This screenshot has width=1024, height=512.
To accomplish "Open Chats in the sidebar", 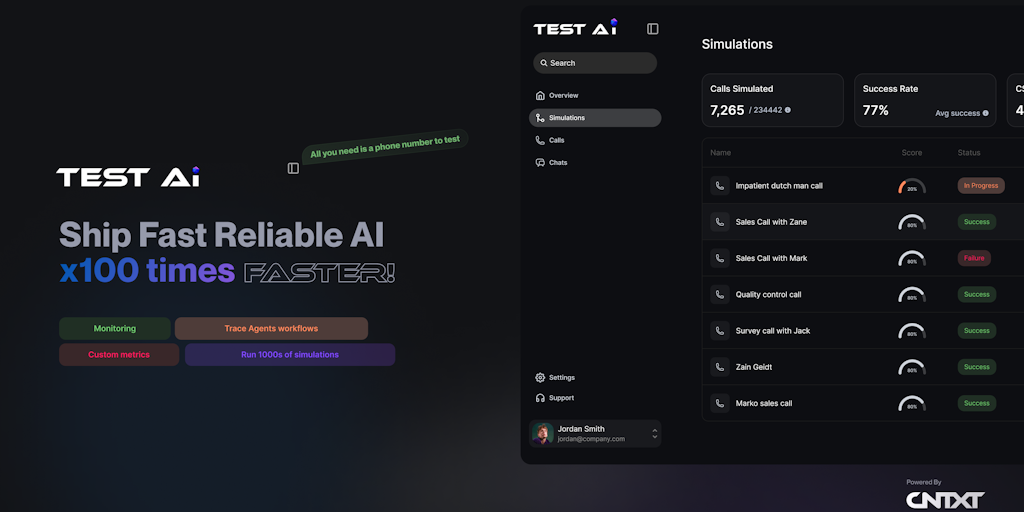I will (595, 163).
